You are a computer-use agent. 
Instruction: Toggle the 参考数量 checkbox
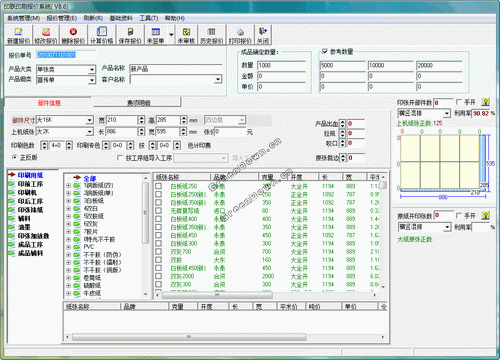tap(325, 51)
